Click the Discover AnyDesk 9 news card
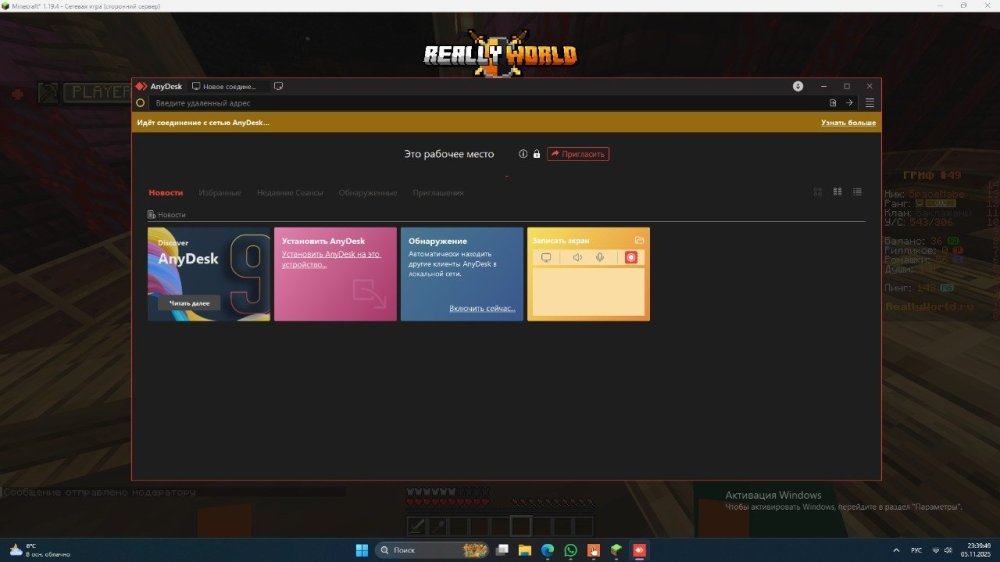This screenshot has width=1000, height=562. click(x=209, y=274)
